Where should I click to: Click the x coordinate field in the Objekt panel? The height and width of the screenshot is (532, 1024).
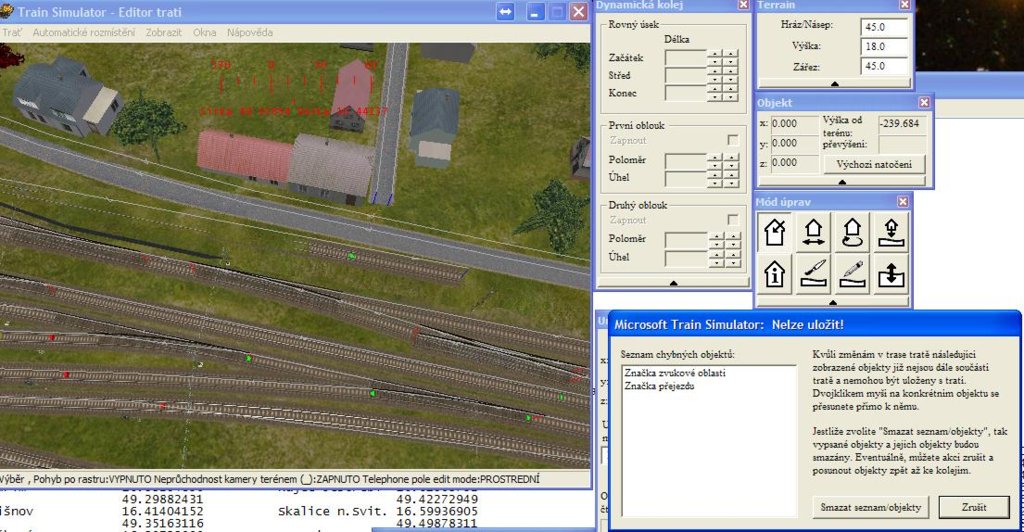coord(793,123)
